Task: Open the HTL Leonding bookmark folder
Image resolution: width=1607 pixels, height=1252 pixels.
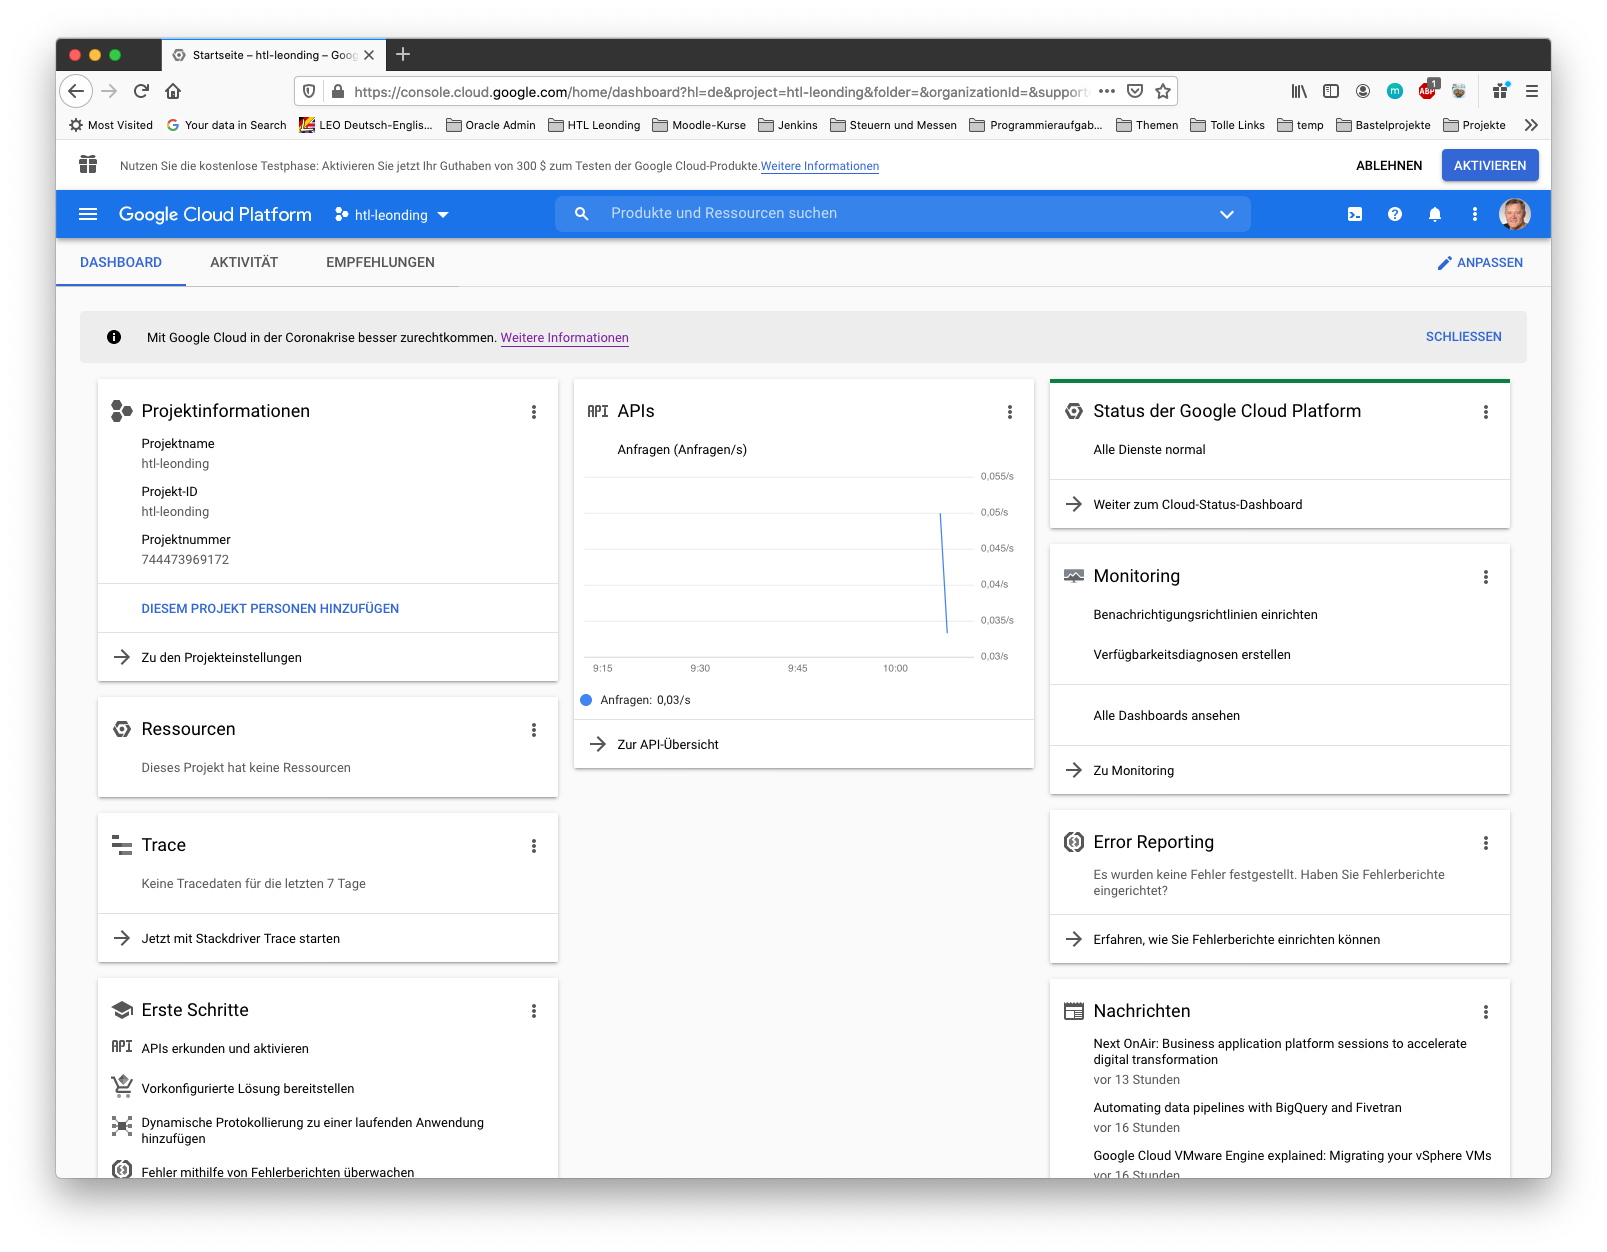Action: 594,125
